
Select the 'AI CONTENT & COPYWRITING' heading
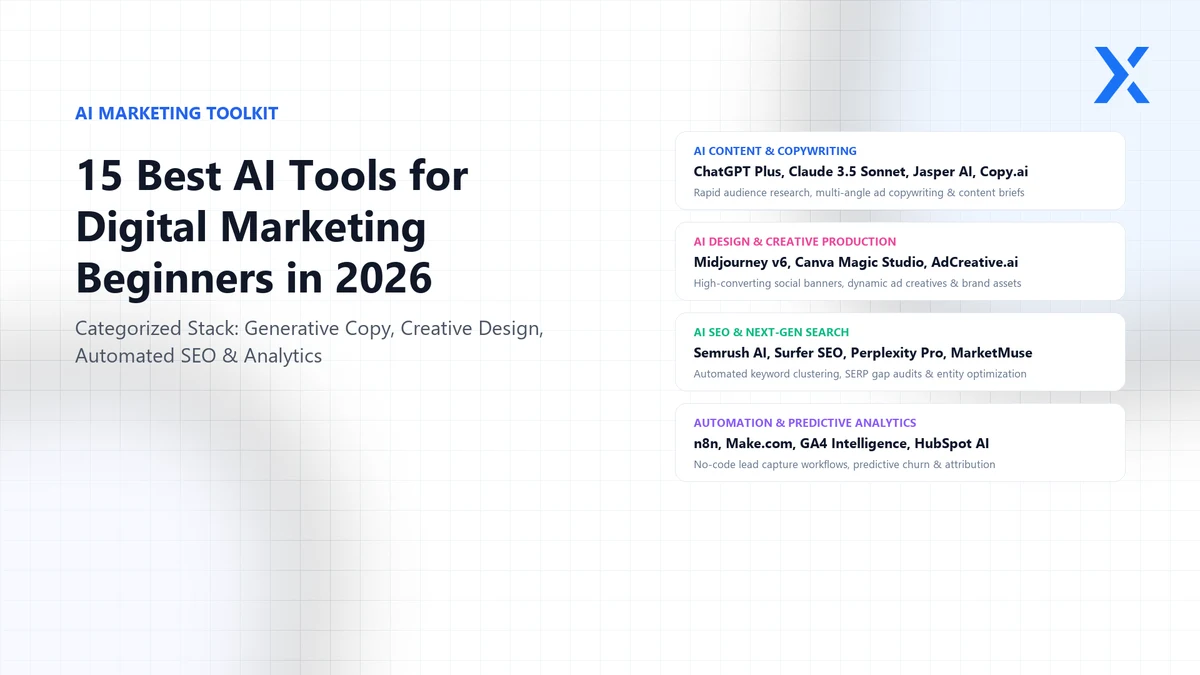tap(775, 151)
